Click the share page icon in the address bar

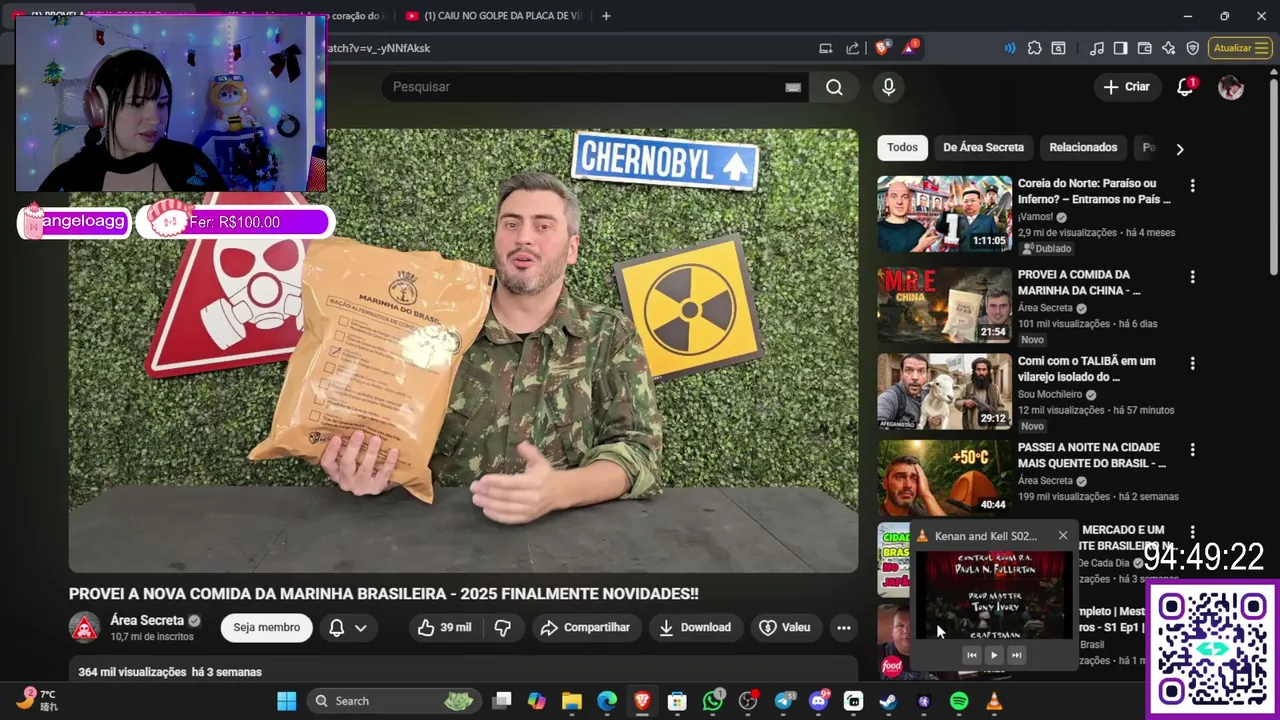852,48
